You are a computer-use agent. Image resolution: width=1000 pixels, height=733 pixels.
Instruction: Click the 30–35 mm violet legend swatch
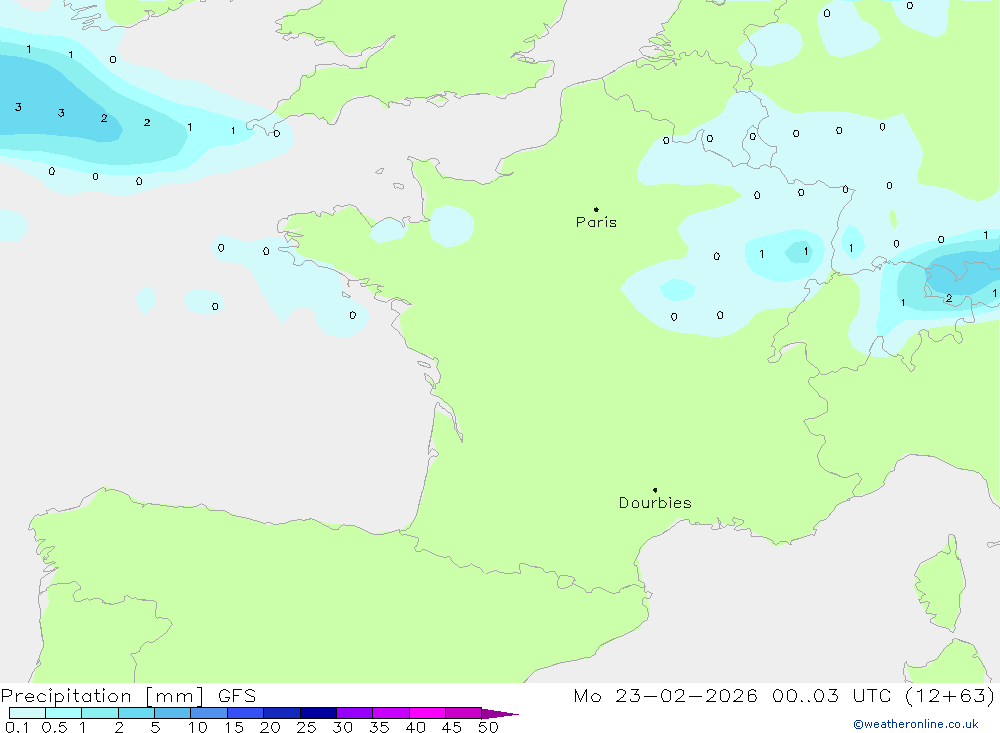point(355,713)
